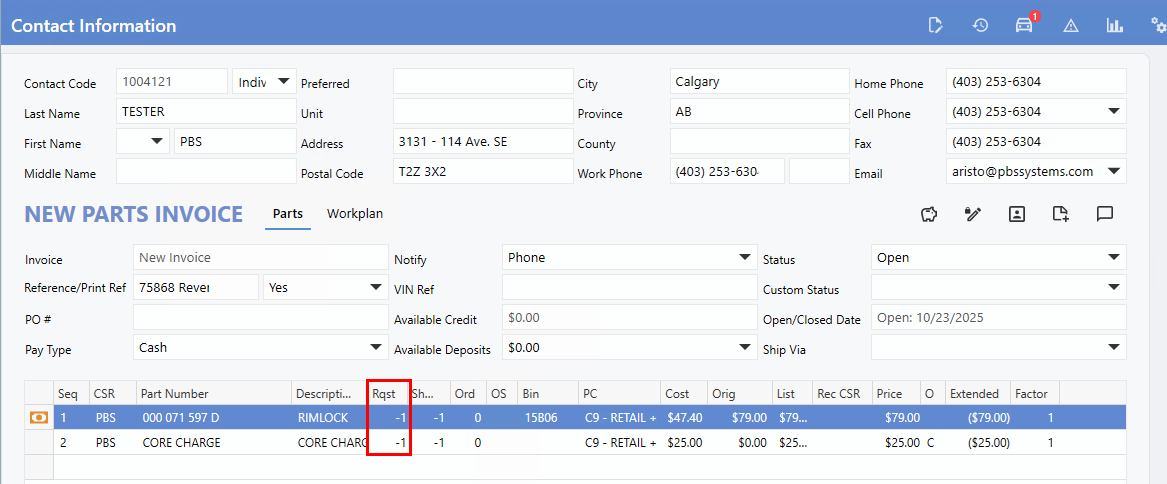Click the edit document icon in header
This screenshot has height=484, width=1167.
coord(935,25)
